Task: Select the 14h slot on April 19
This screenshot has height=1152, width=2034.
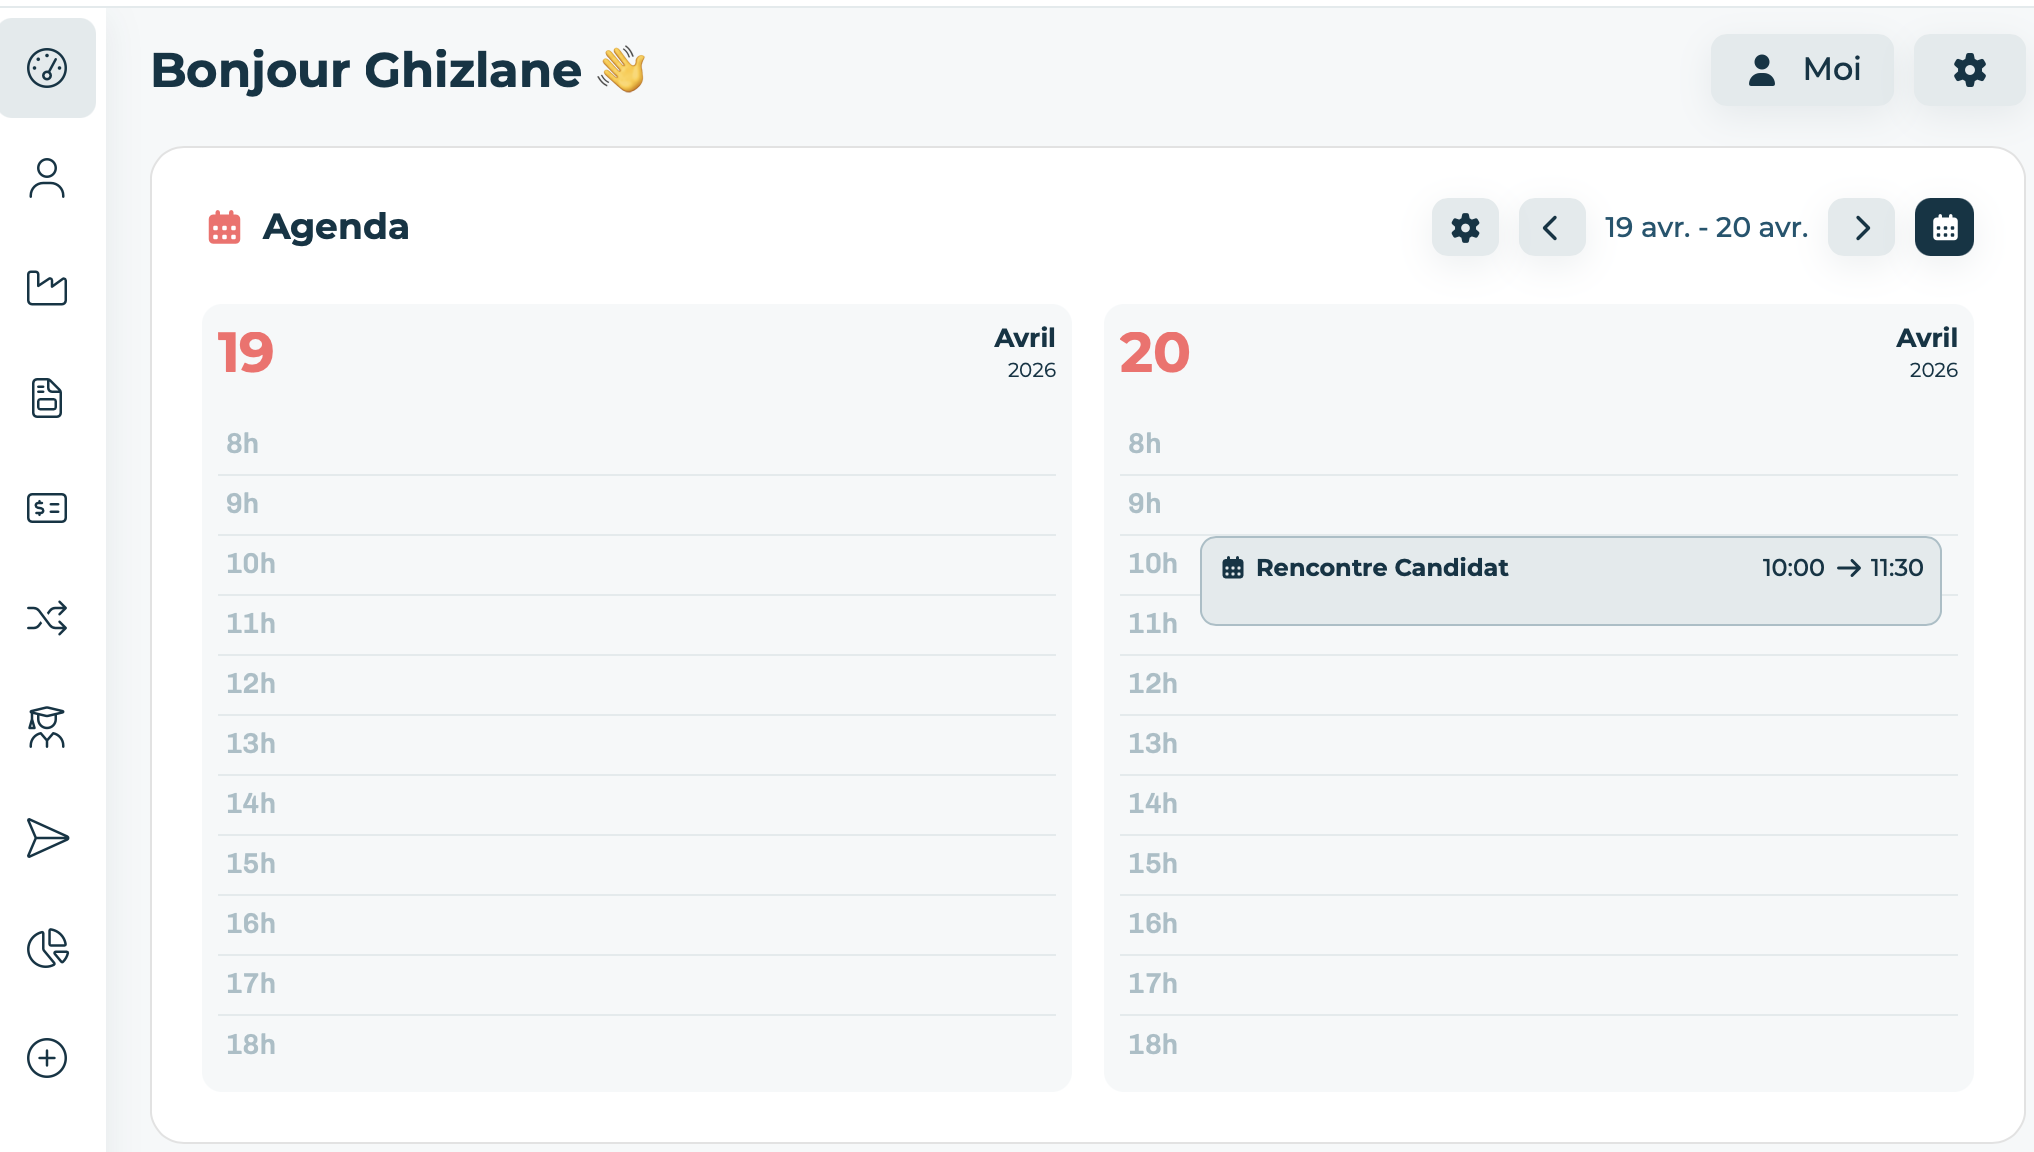Action: pyautogui.click(x=637, y=805)
